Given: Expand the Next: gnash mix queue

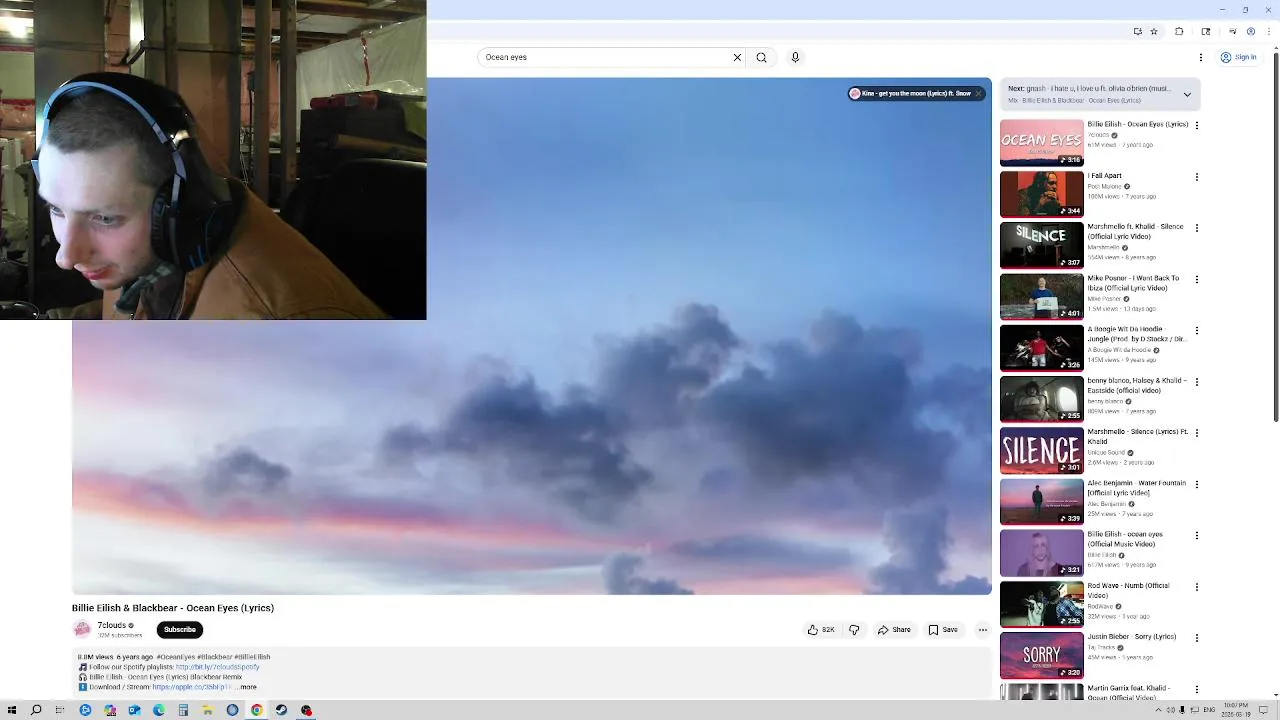Looking at the screenshot, I should [1187, 94].
